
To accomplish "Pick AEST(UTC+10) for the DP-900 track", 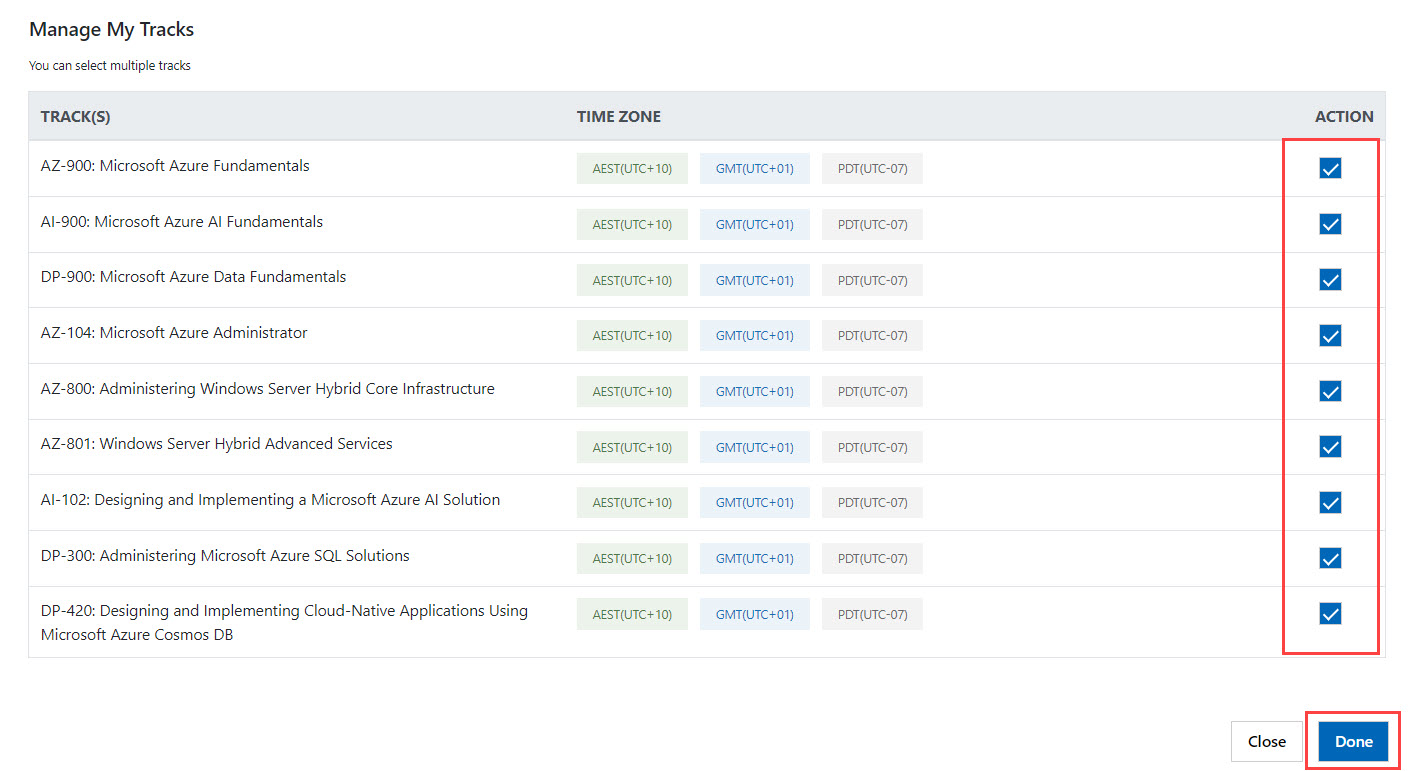I will click(632, 280).
